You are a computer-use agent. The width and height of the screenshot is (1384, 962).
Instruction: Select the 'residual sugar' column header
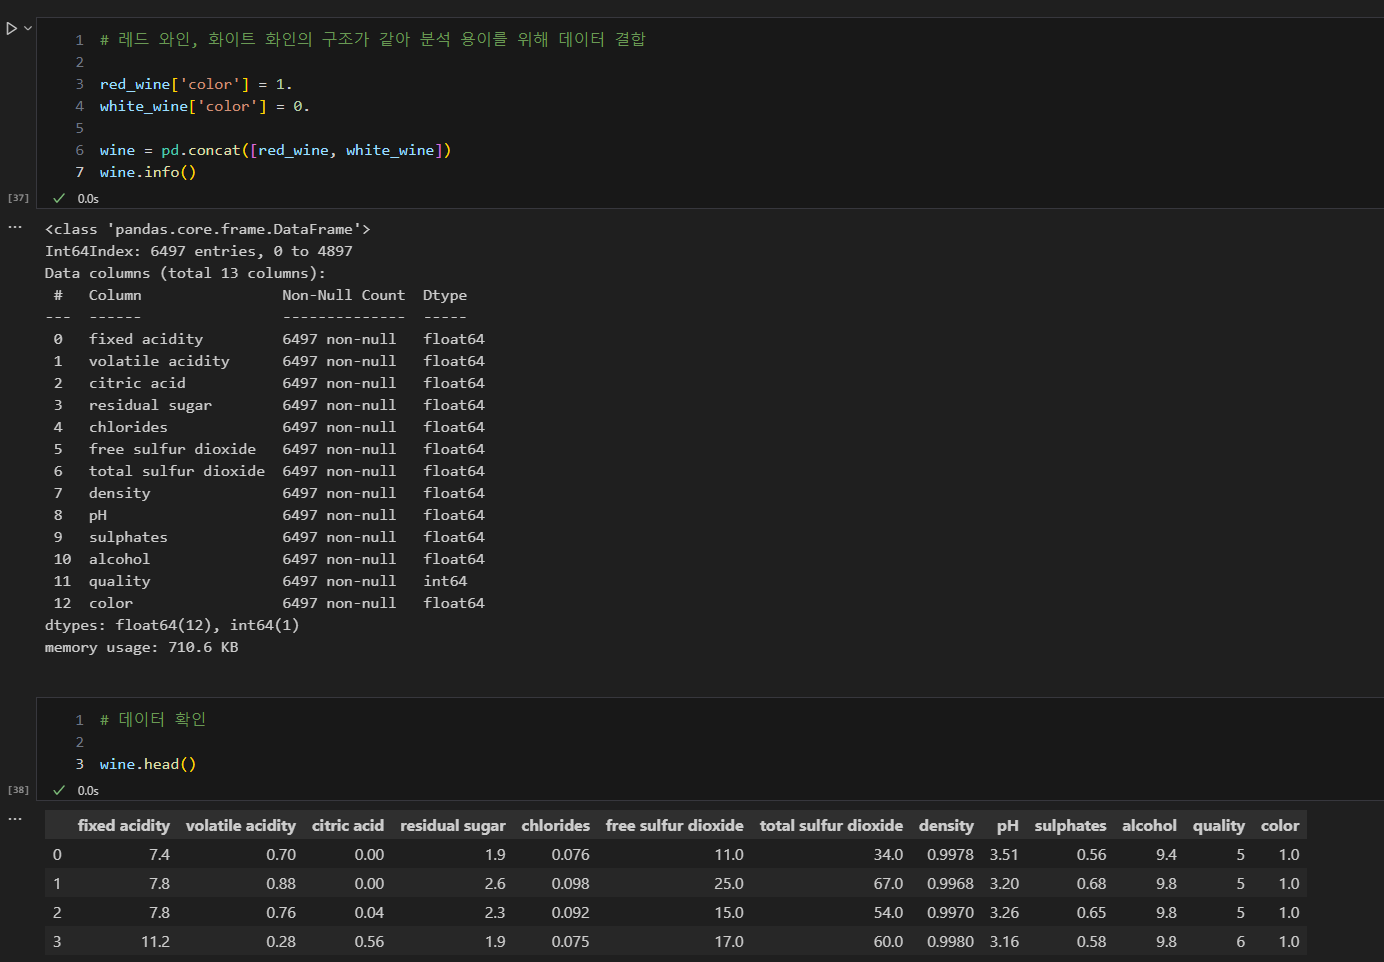[452, 825]
